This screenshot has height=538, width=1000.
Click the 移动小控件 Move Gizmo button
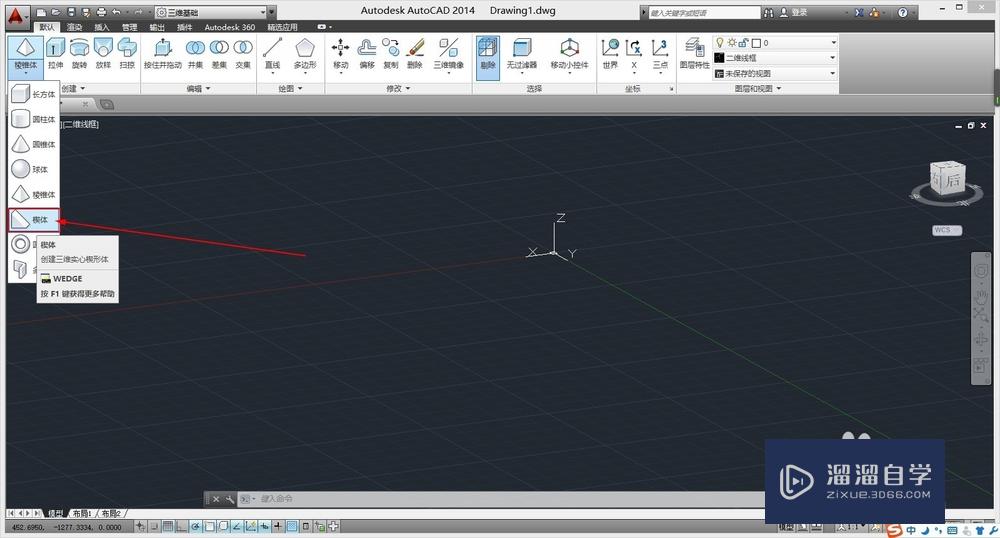(x=570, y=54)
